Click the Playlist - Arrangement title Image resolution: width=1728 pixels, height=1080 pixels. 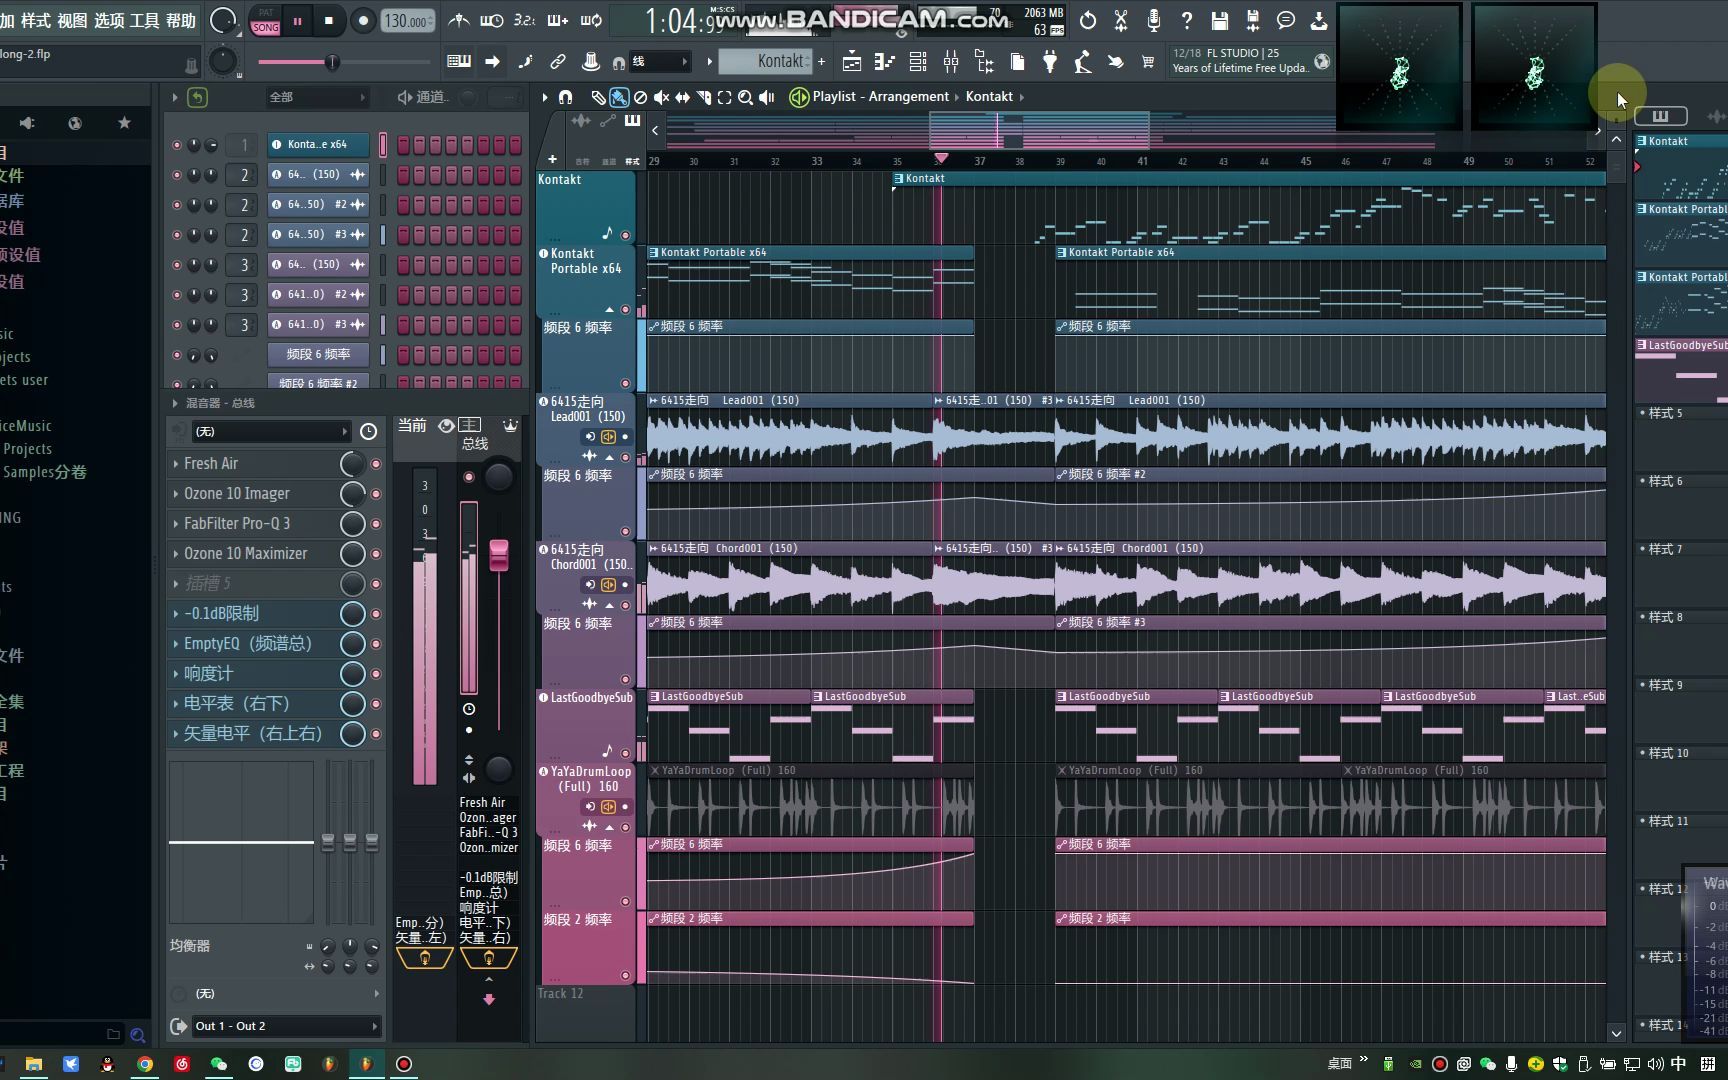click(880, 96)
